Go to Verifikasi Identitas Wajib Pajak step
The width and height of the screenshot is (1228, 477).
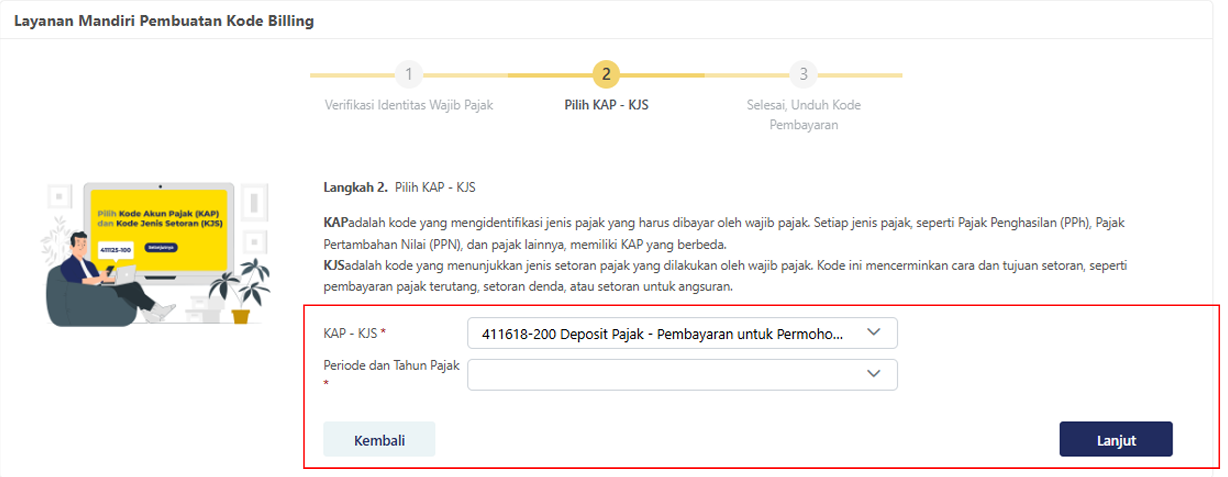(409, 104)
